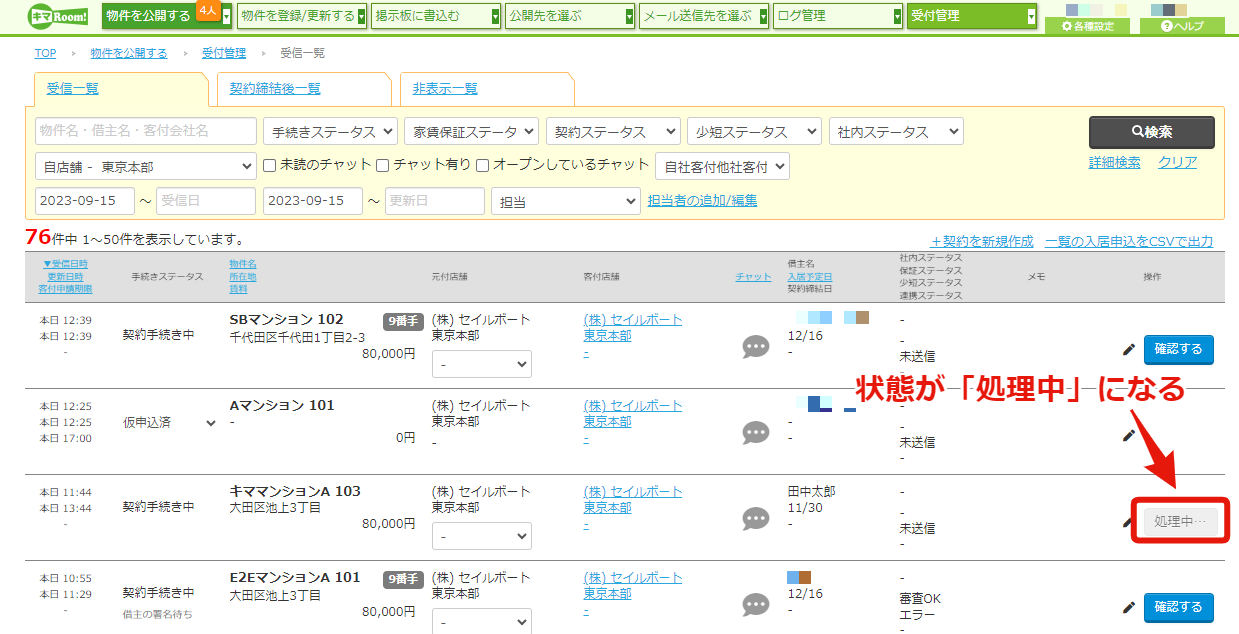Open 元付店舗 select for キママンションA 103
The image size is (1239, 634).
482,536
